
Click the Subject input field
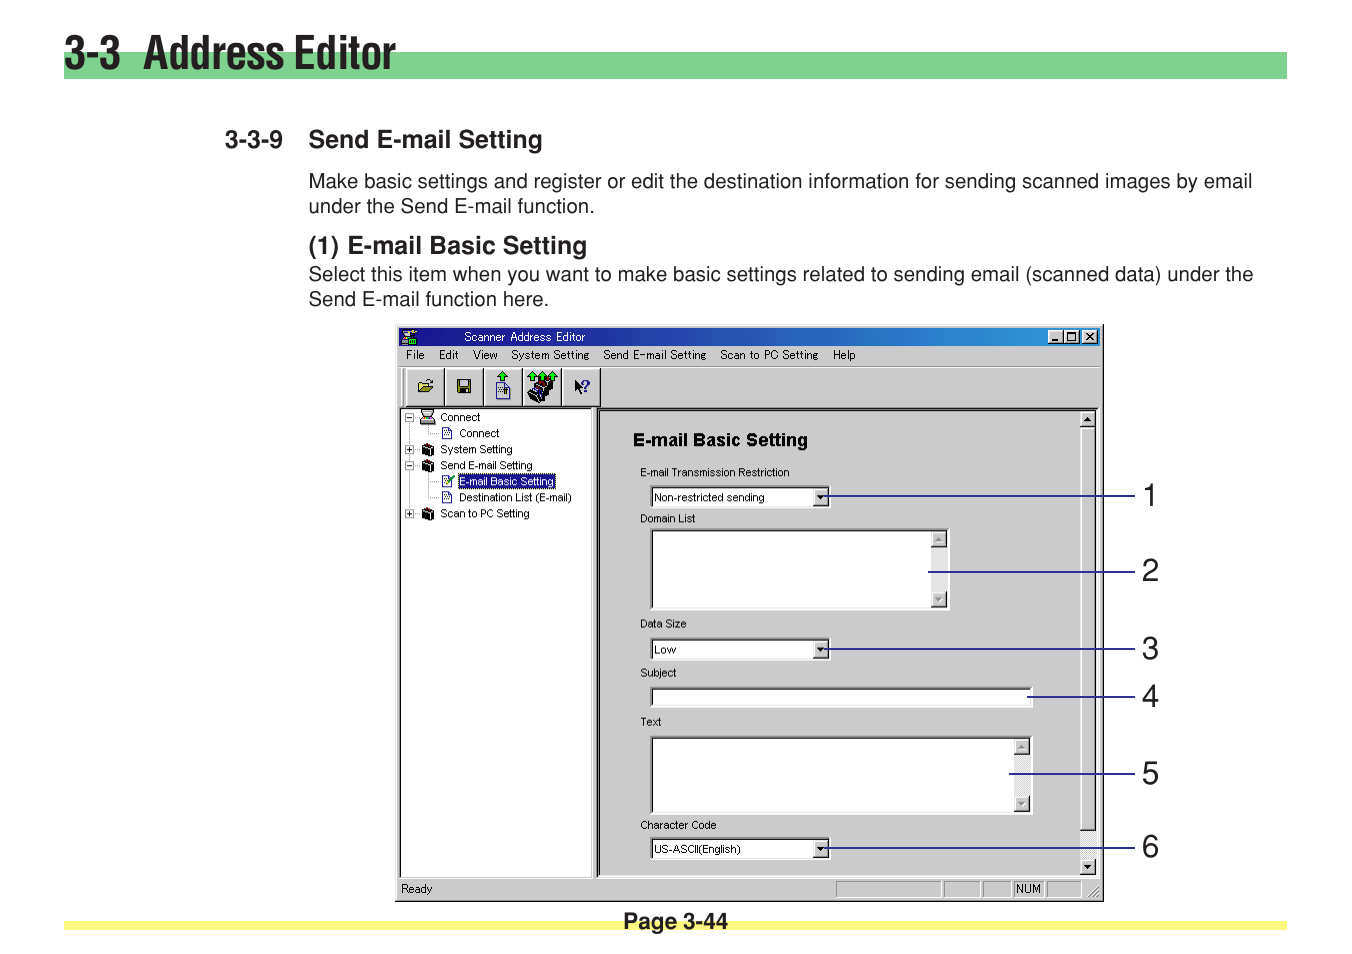click(x=841, y=697)
